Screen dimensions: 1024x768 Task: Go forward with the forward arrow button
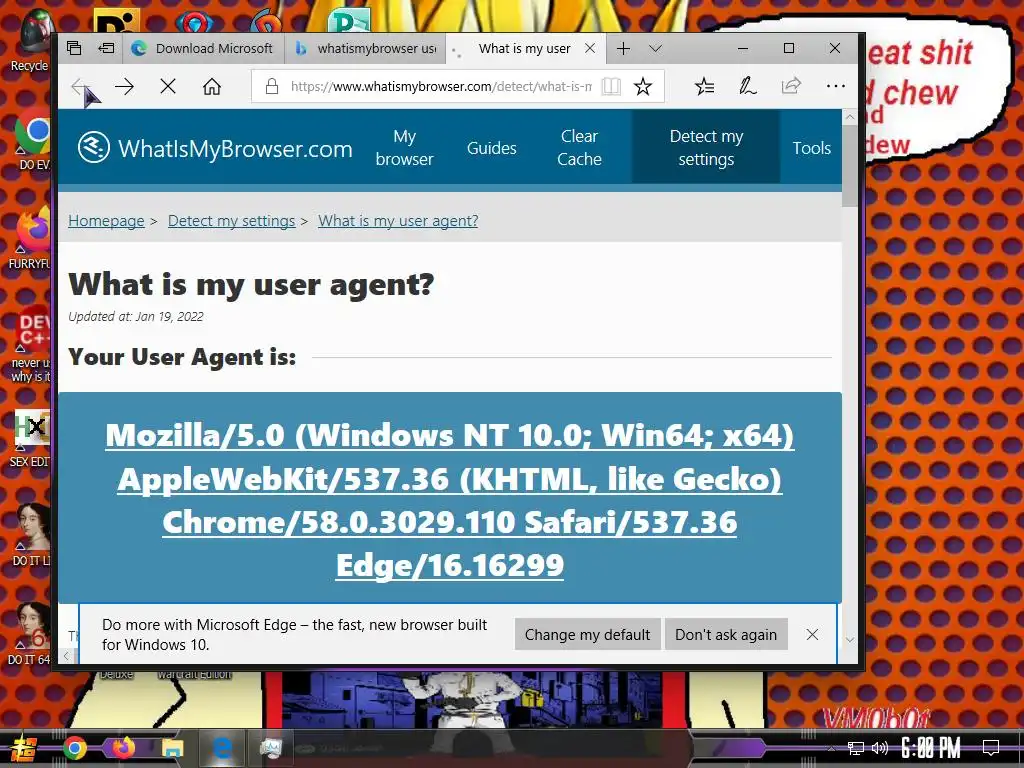pyautogui.click(x=124, y=86)
